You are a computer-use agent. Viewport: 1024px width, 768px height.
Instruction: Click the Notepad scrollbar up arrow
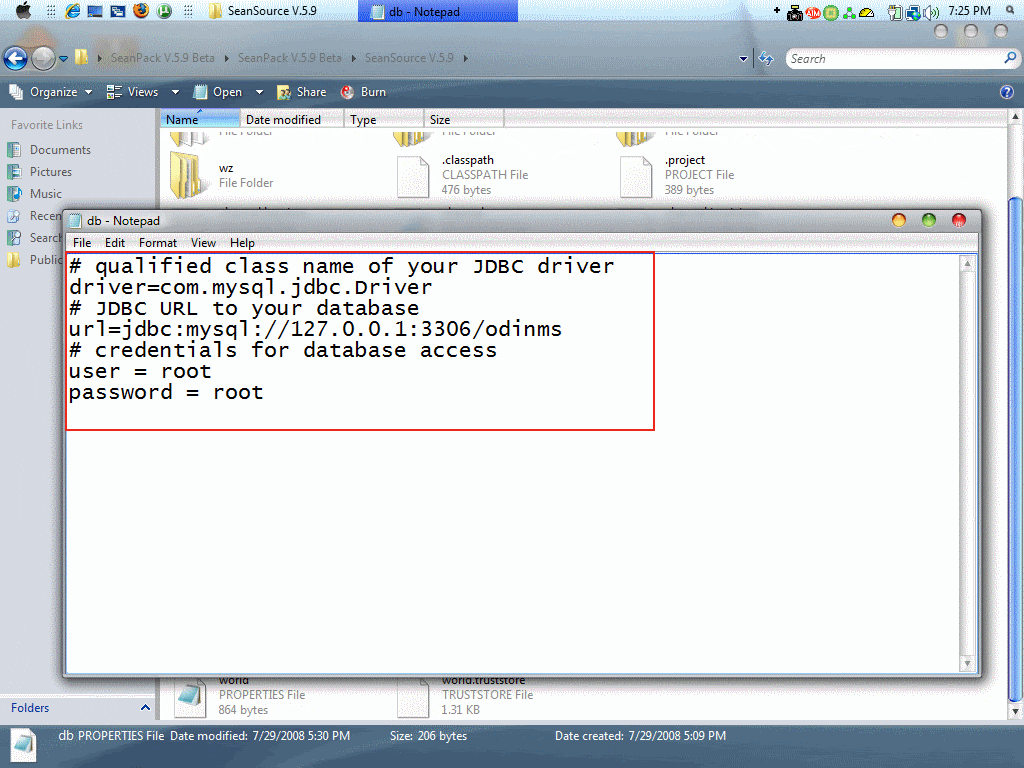(x=967, y=264)
